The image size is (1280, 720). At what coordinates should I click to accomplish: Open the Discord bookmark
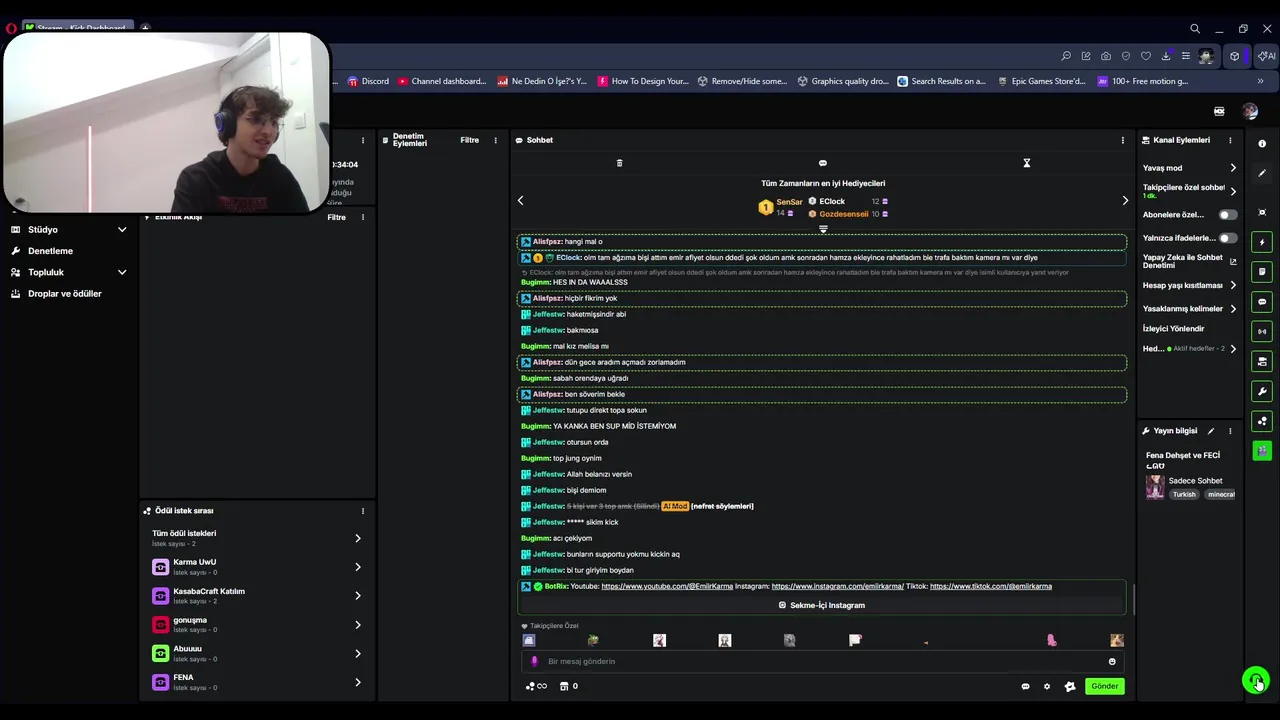point(368,81)
